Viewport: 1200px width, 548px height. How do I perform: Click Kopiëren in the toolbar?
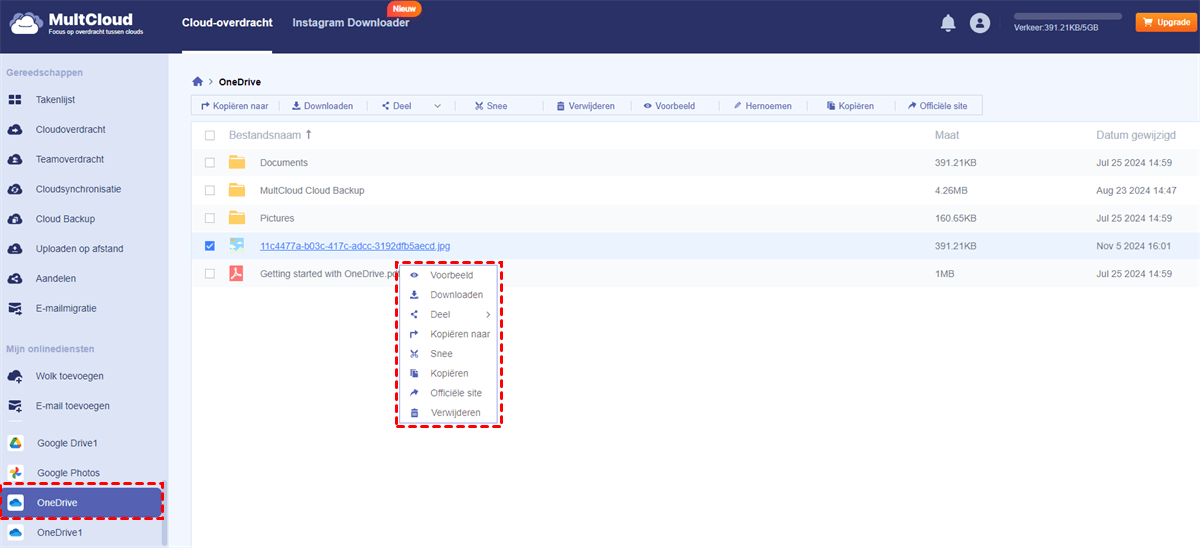[850, 106]
